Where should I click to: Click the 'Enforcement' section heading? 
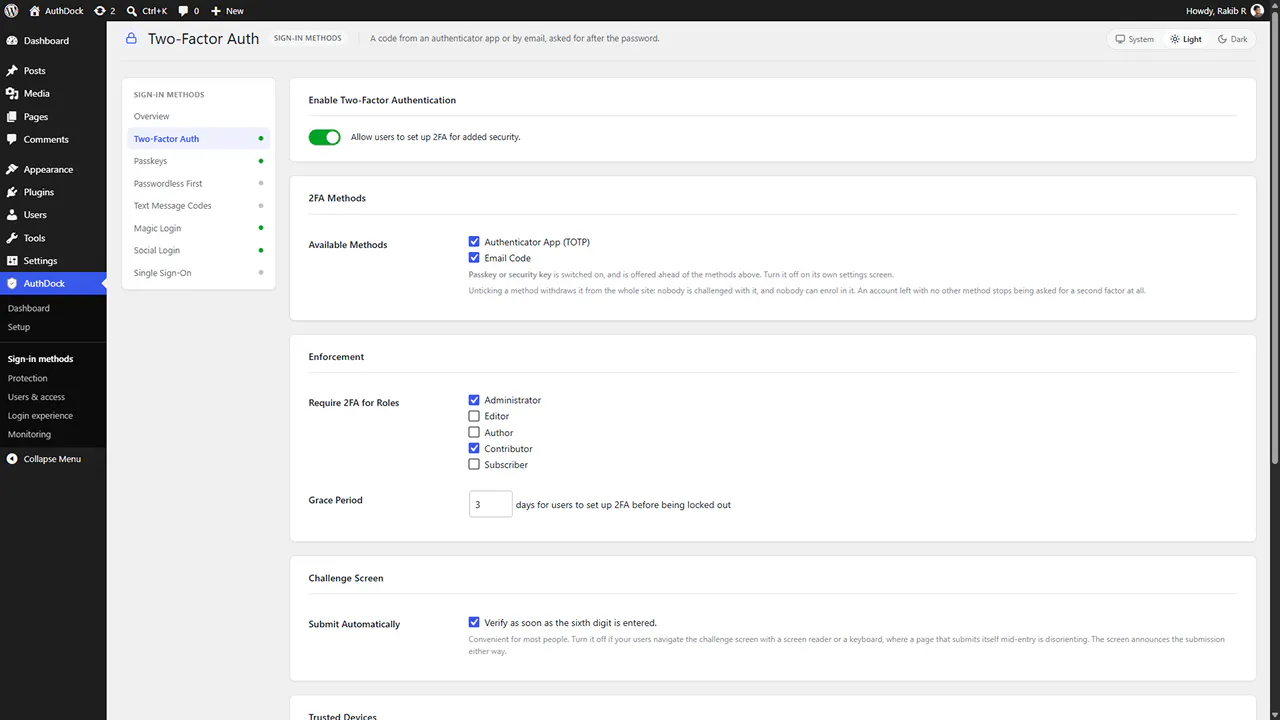[336, 357]
